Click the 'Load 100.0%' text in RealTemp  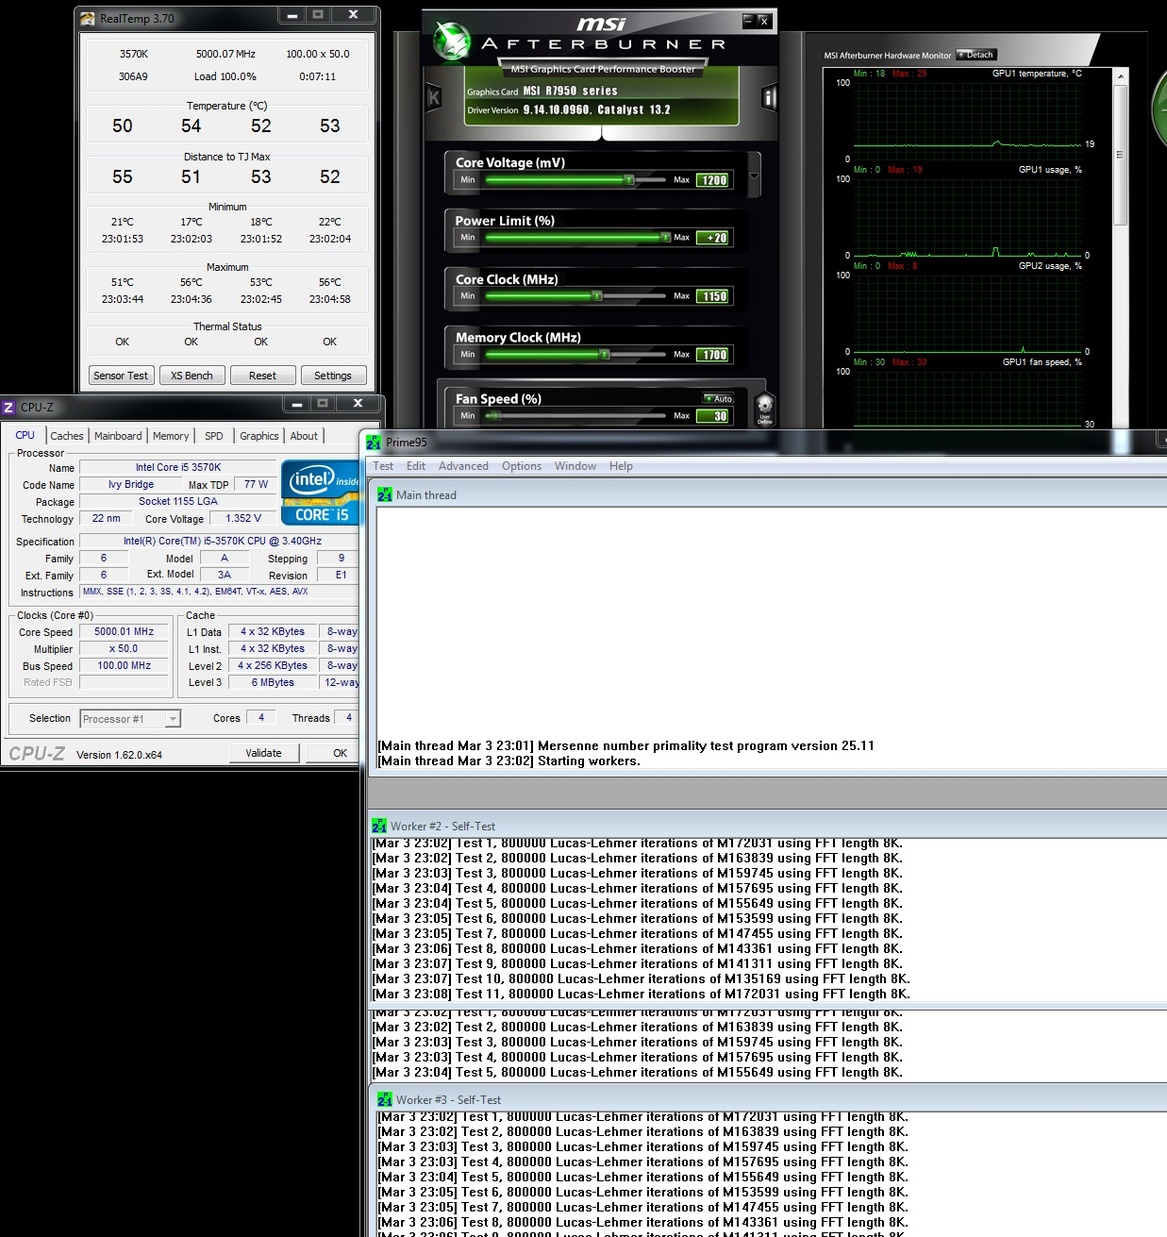tap(225, 76)
